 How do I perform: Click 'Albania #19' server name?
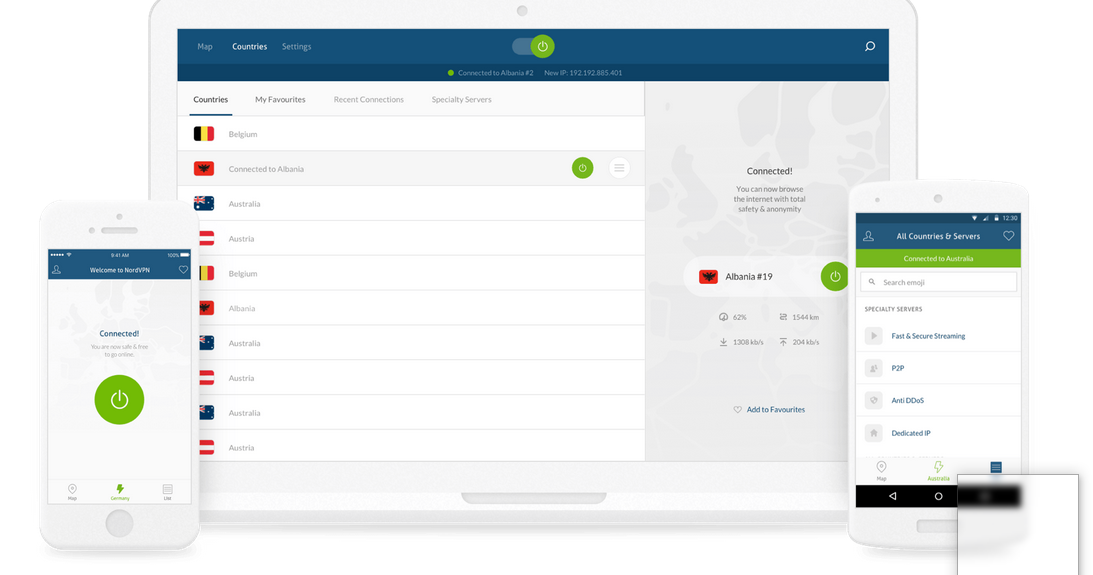[x=749, y=277]
